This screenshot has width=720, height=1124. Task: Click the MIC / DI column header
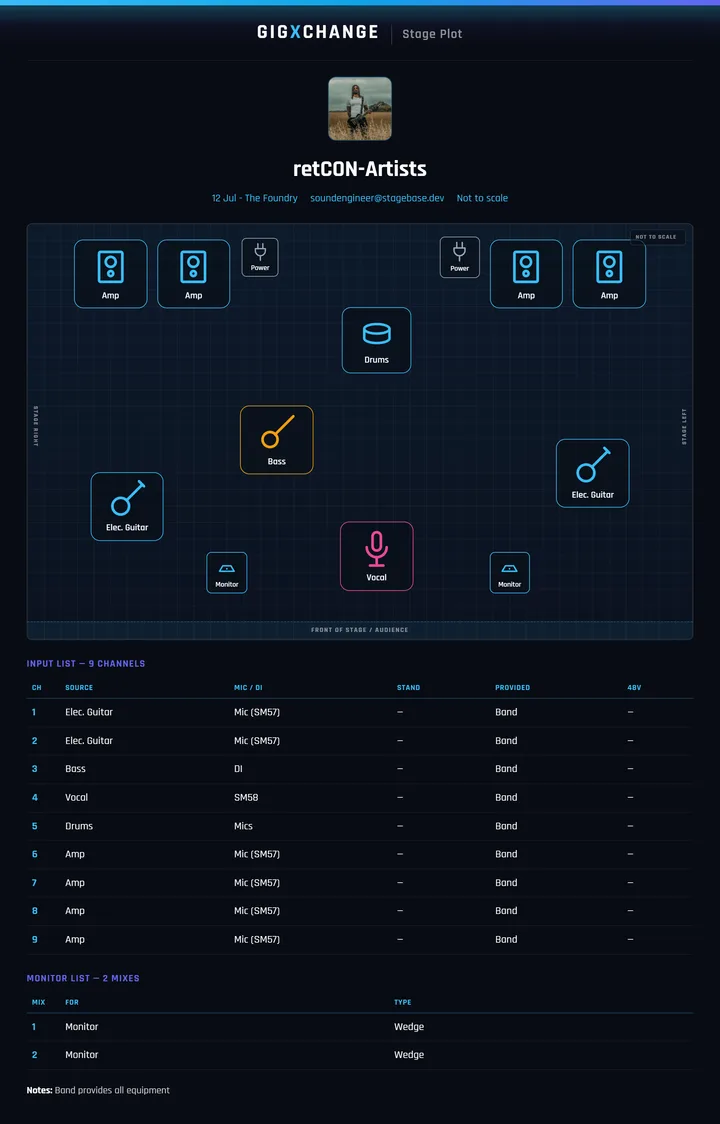pos(248,687)
